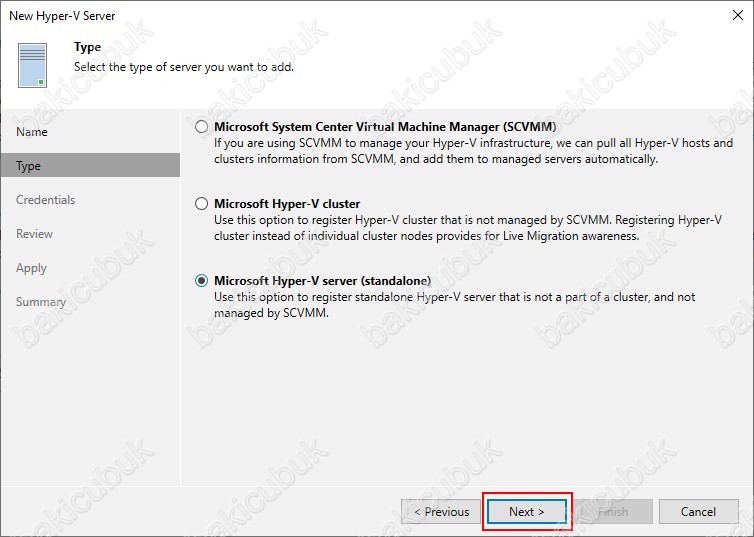The width and height of the screenshot is (754, 537).
Task: Click the standalone description 'not a part of a cluster'
Action: (x=454, y=305)
